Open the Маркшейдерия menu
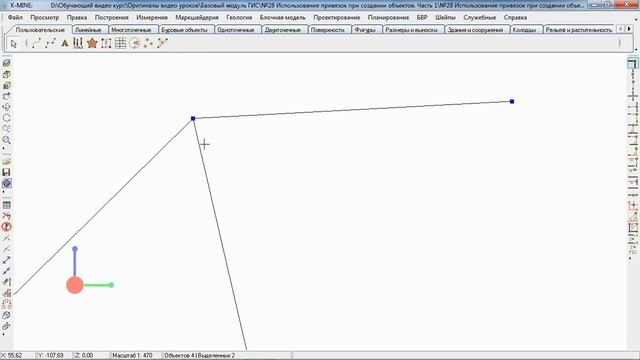640x360 pixels. [x=197, y=18]
